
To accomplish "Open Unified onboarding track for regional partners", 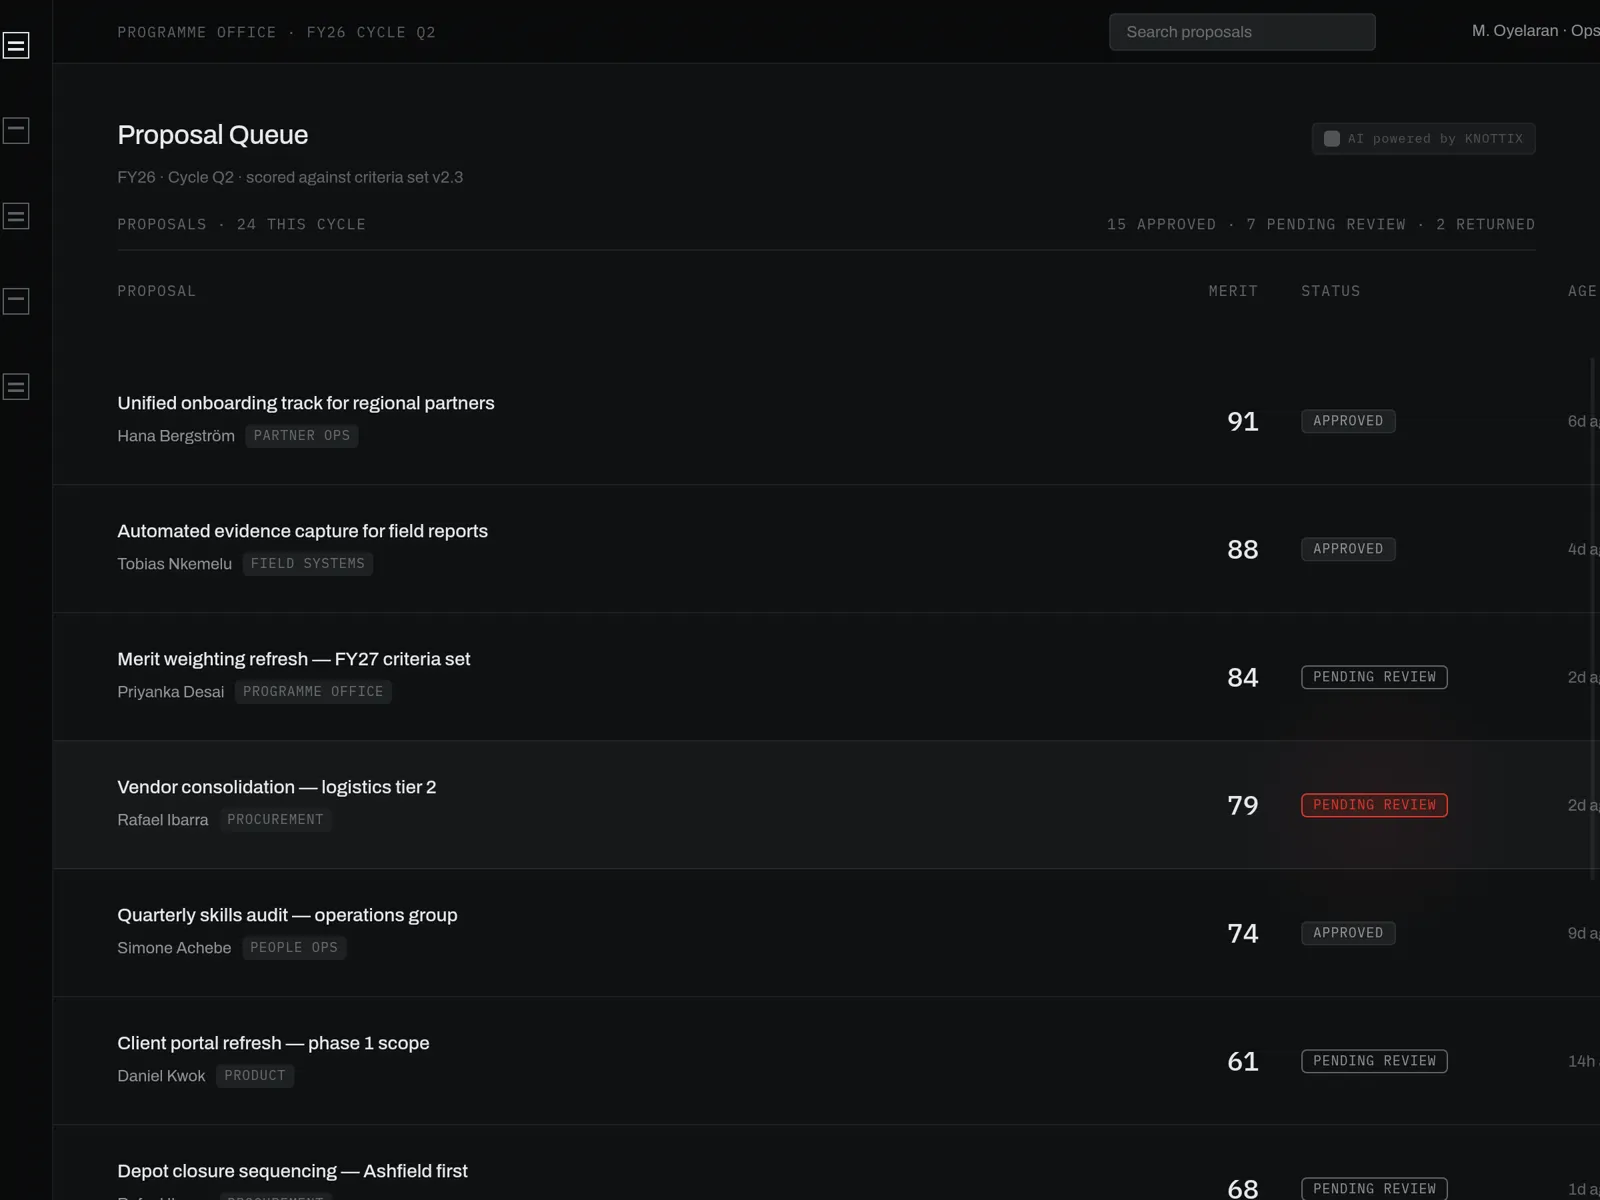I will coord(306,403).
